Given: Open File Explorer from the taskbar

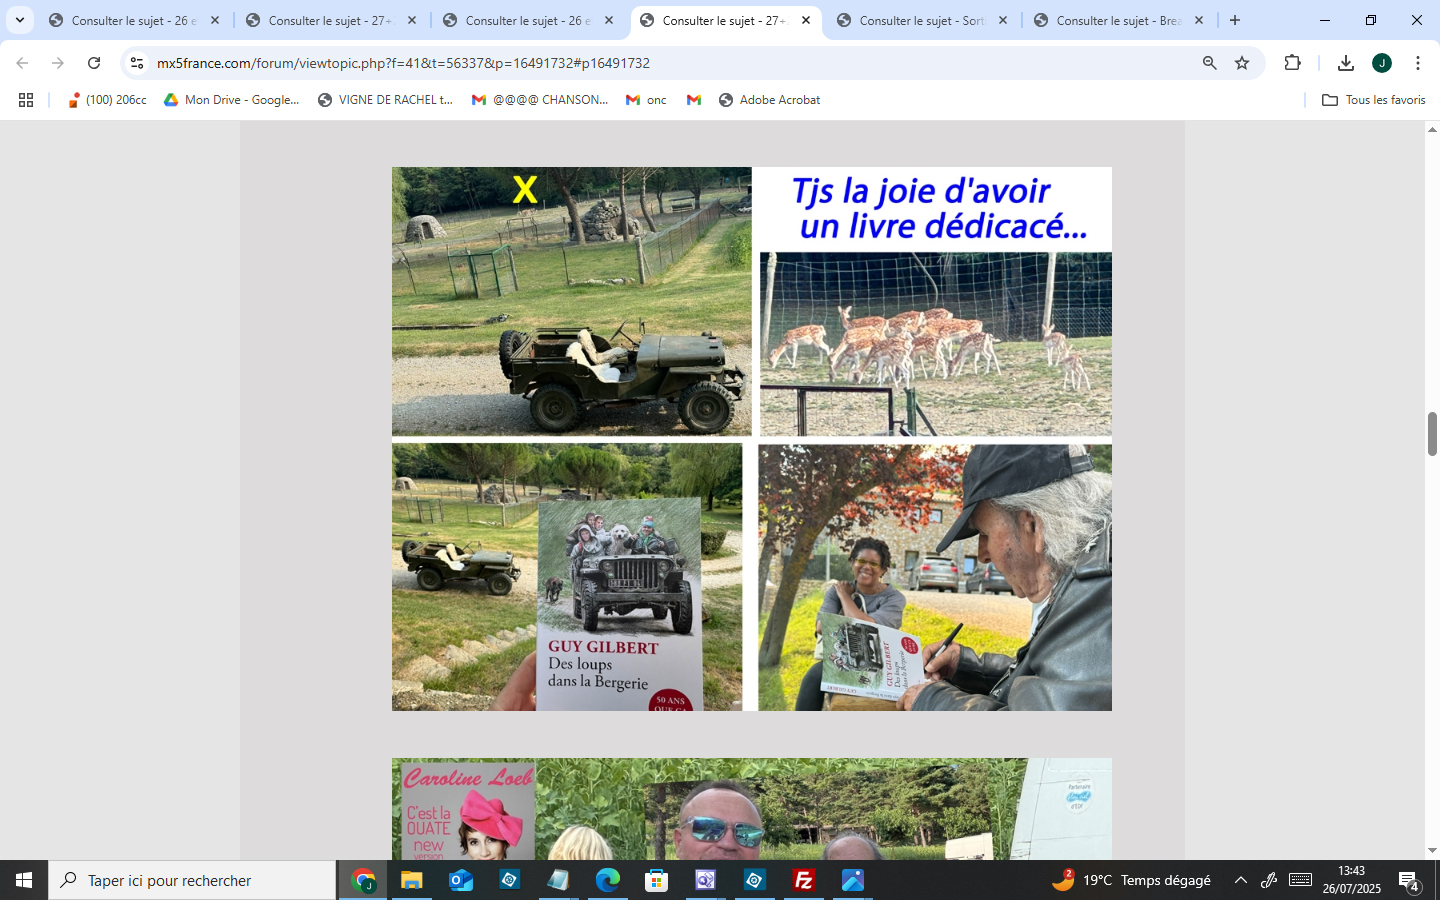Looking at the screenshot, I should coord(411,880).
